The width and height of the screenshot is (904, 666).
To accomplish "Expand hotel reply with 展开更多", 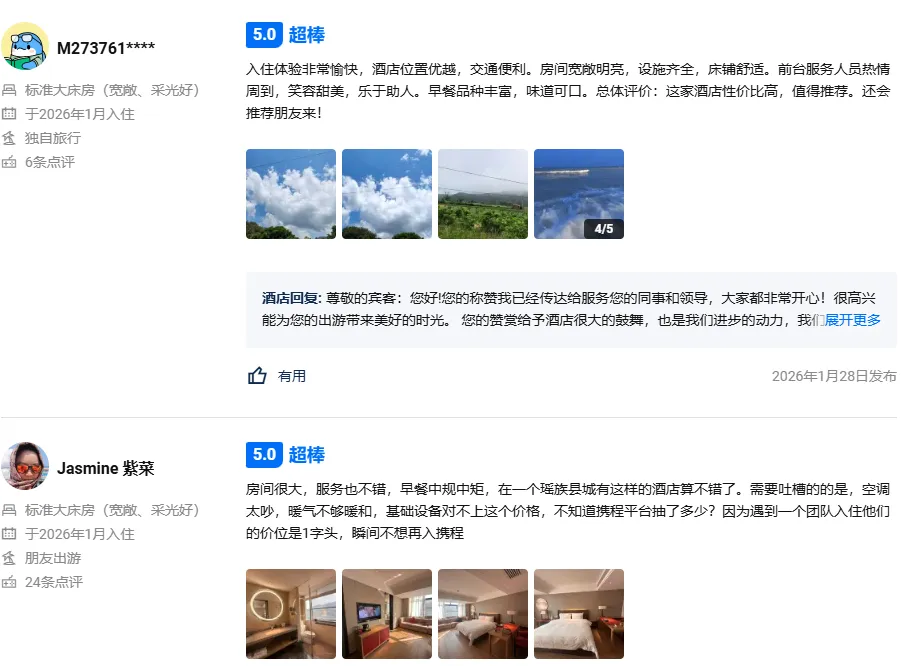I will (x=852, y=320).
